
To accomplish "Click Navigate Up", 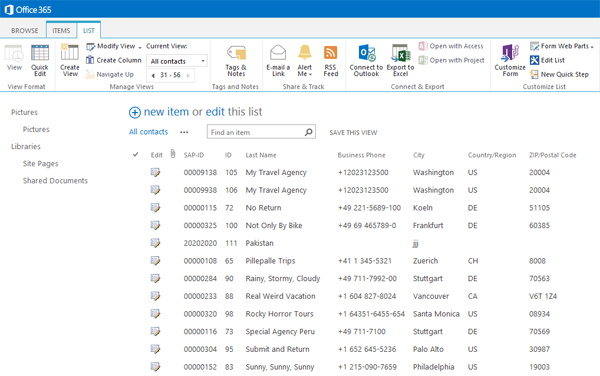I will click(110, 74).
